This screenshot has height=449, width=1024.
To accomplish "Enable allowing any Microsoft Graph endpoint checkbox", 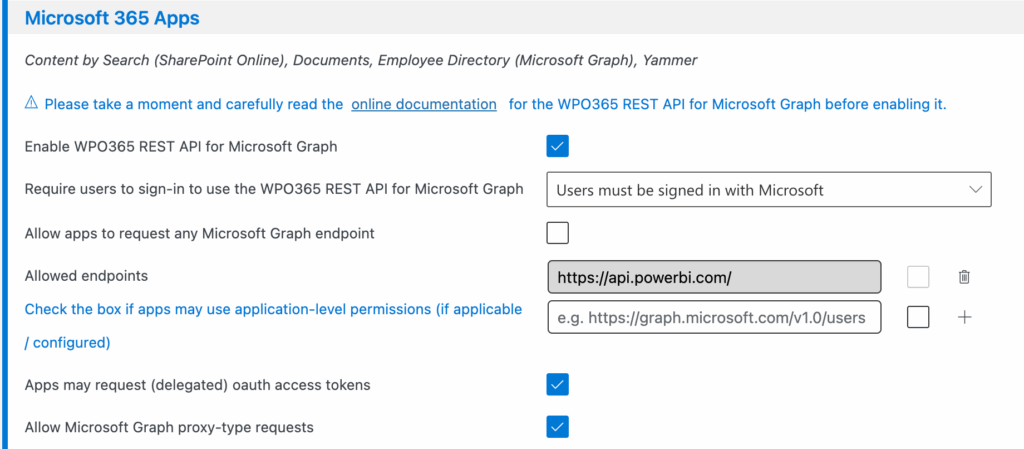I will pos(557,234).
